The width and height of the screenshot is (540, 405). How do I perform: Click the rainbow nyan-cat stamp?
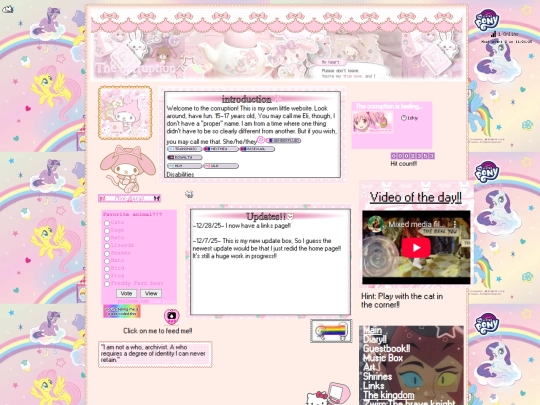pos(331,331)
